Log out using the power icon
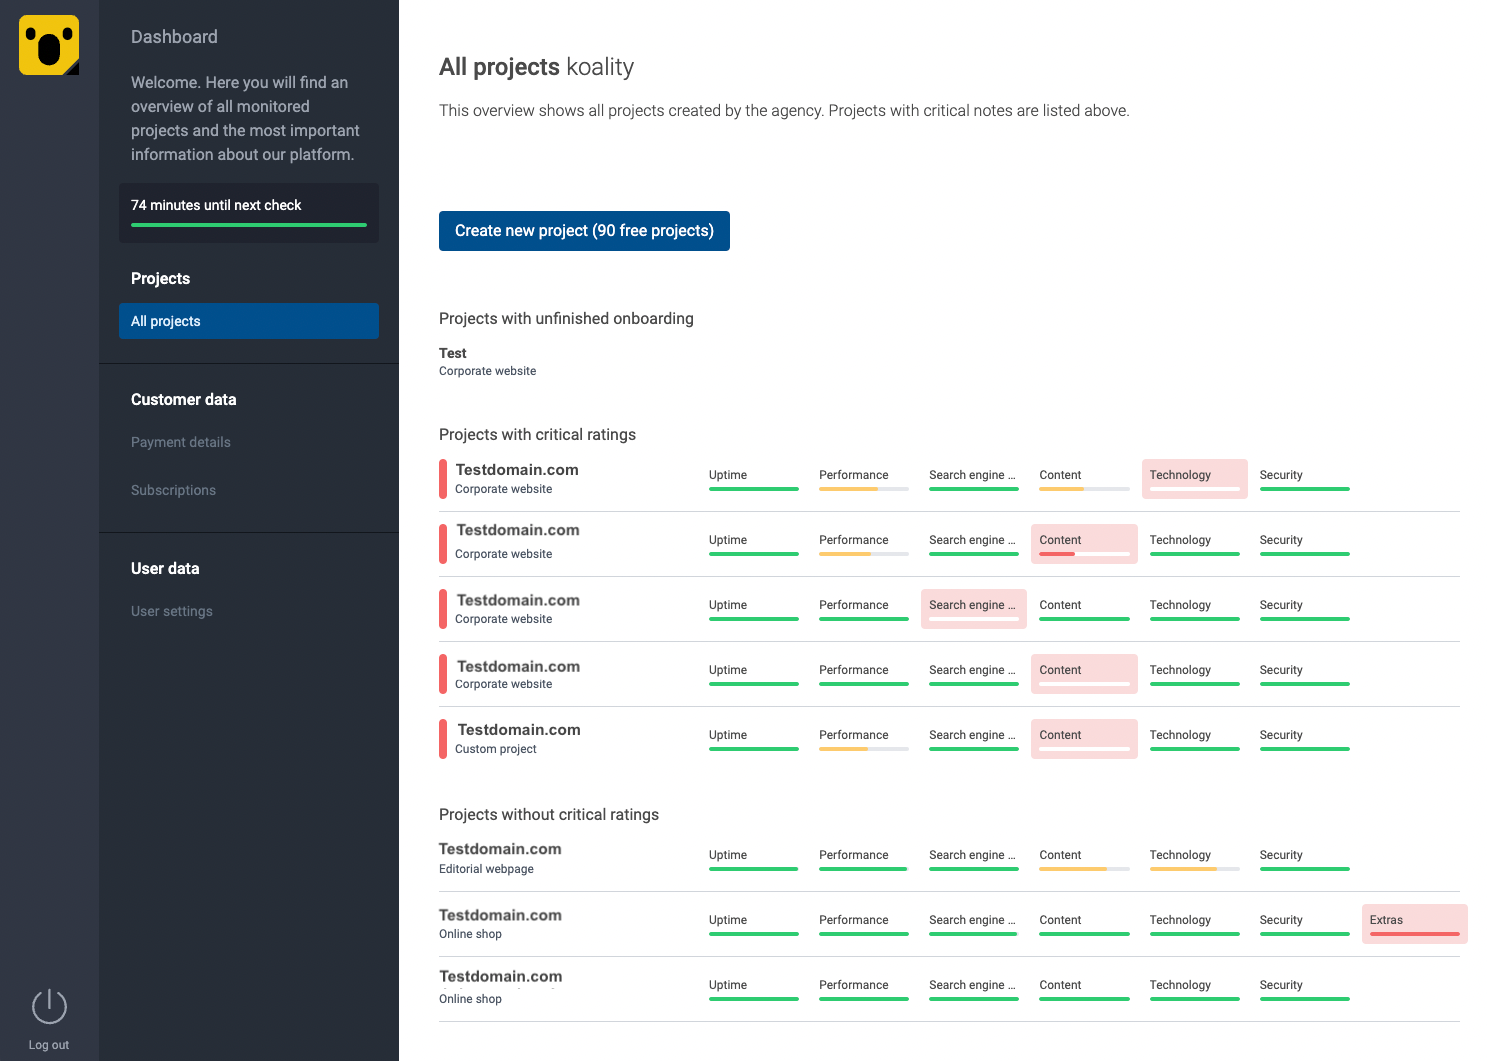Image resolution: width=1487 pixels, height=1061 pixels. 48,1006
